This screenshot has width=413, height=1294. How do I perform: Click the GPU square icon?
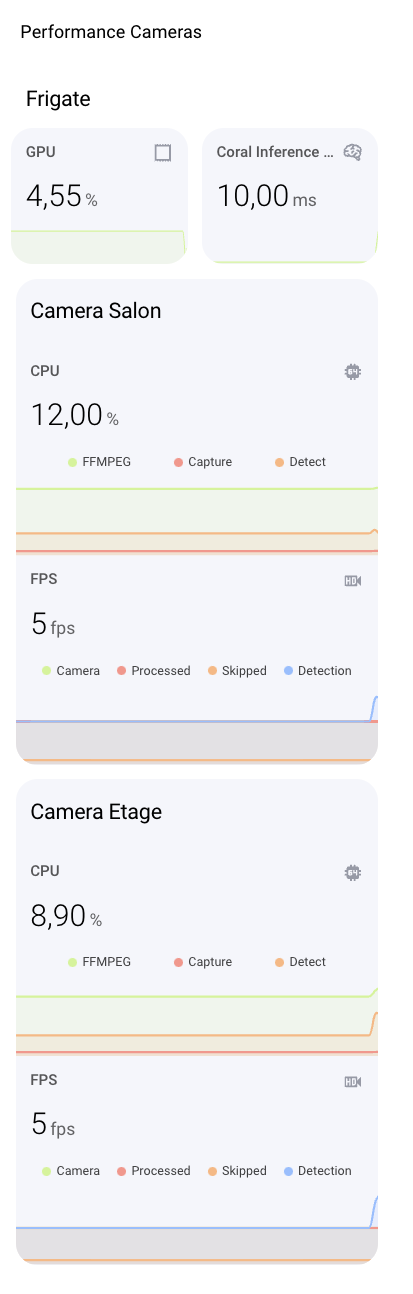pos(163,153)
